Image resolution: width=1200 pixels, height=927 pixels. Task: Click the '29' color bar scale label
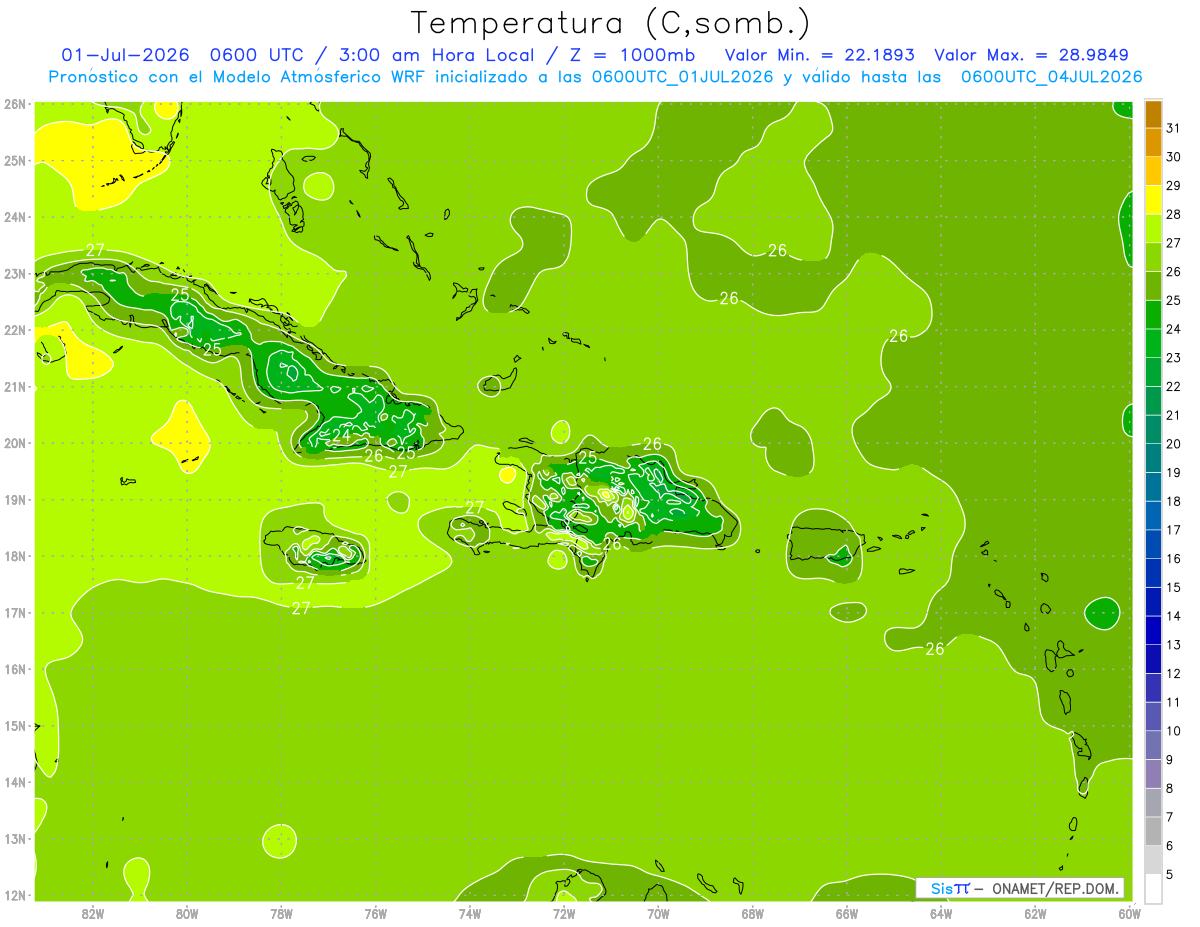[x=1173, y=186]
